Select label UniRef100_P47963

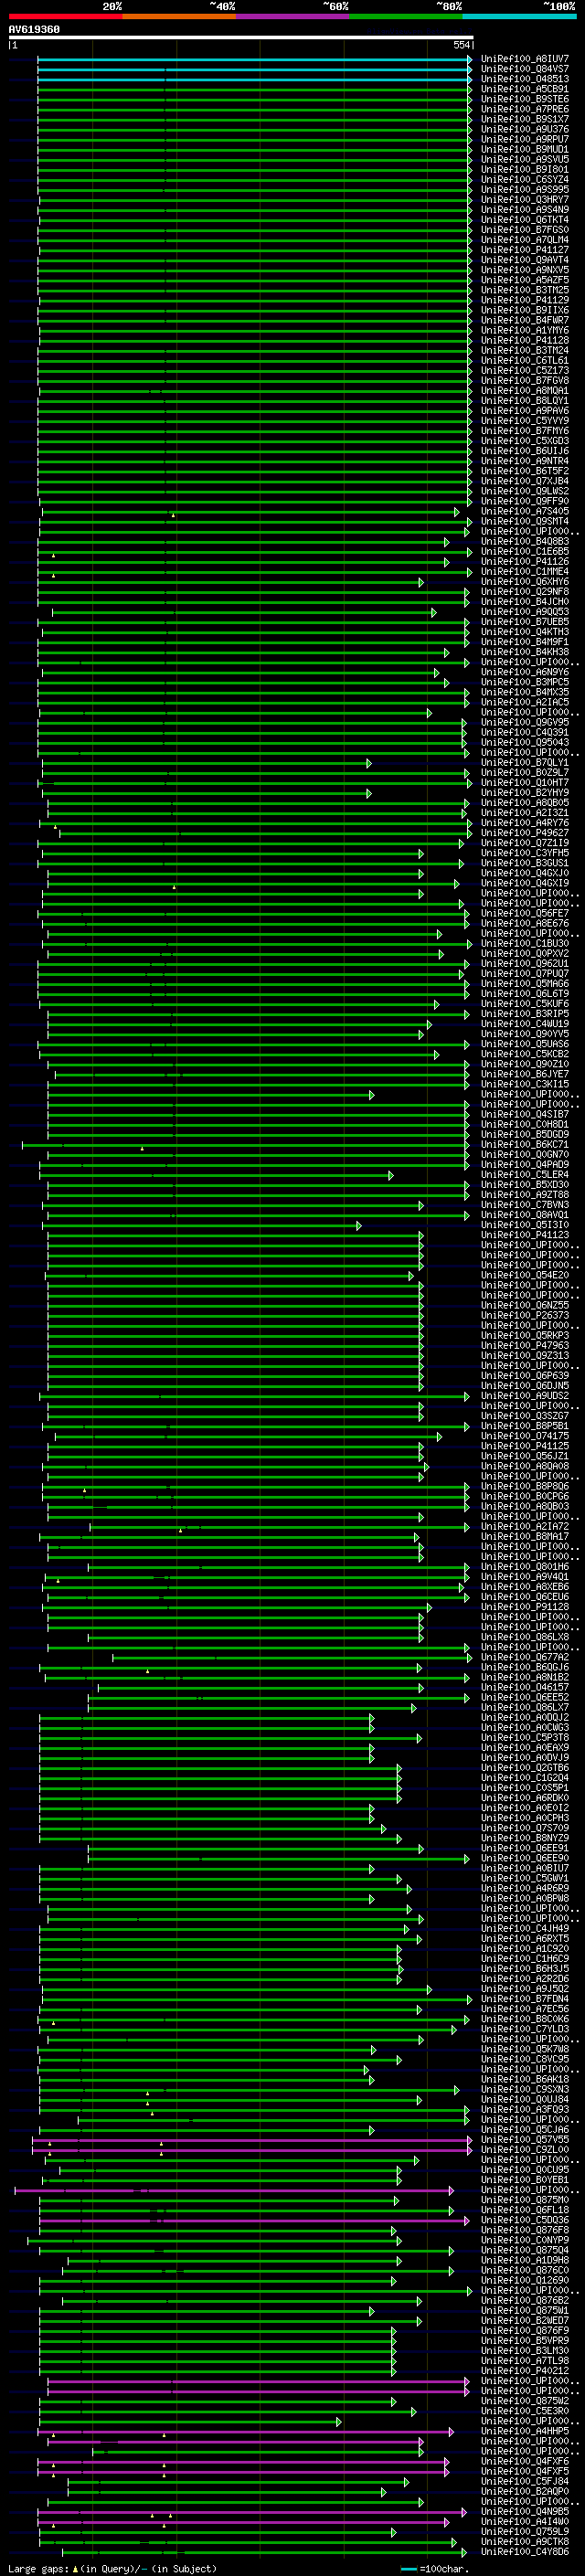[524, 1345]
